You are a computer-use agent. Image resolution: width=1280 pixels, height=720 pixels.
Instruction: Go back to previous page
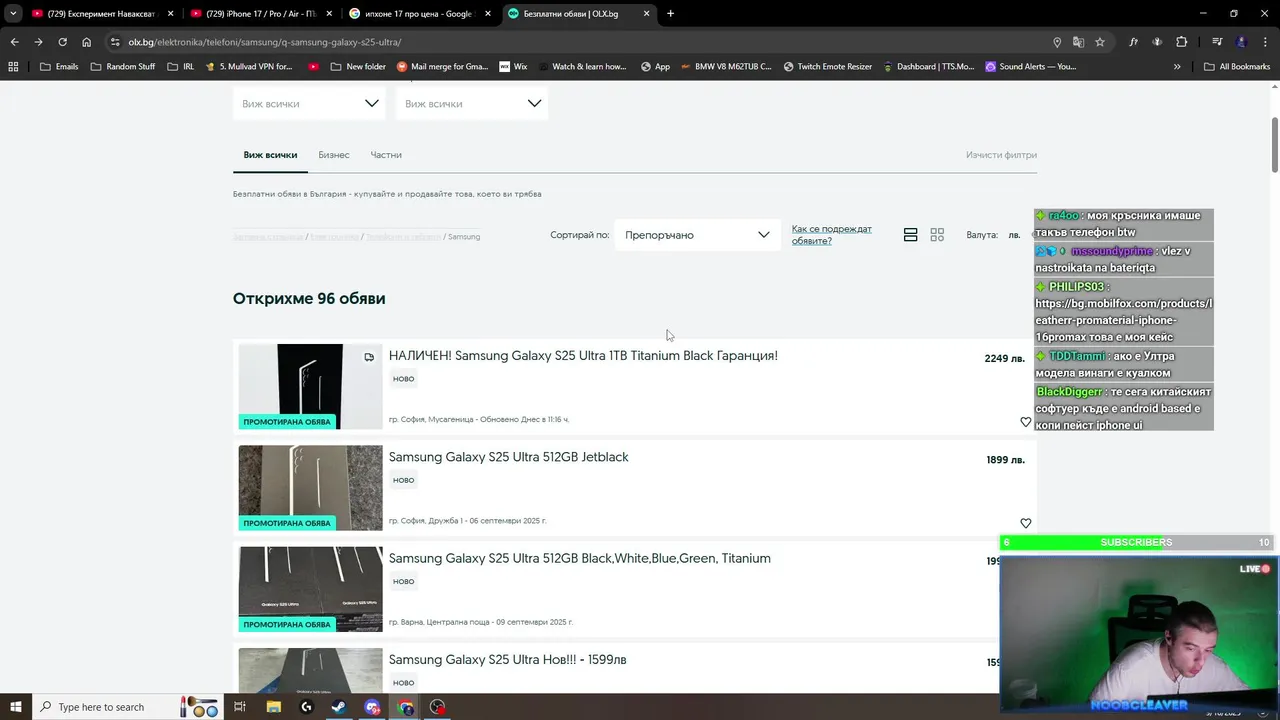point(14,42)
